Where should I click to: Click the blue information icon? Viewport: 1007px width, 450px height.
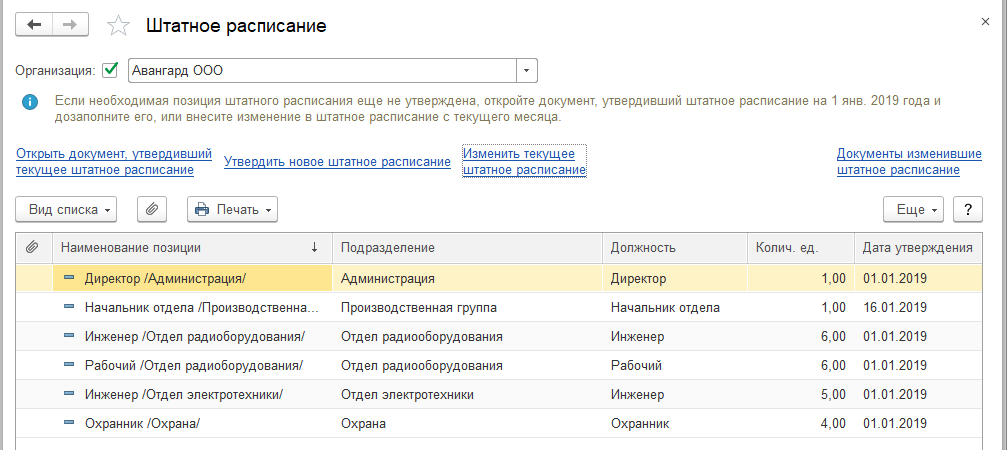(31, 102)
